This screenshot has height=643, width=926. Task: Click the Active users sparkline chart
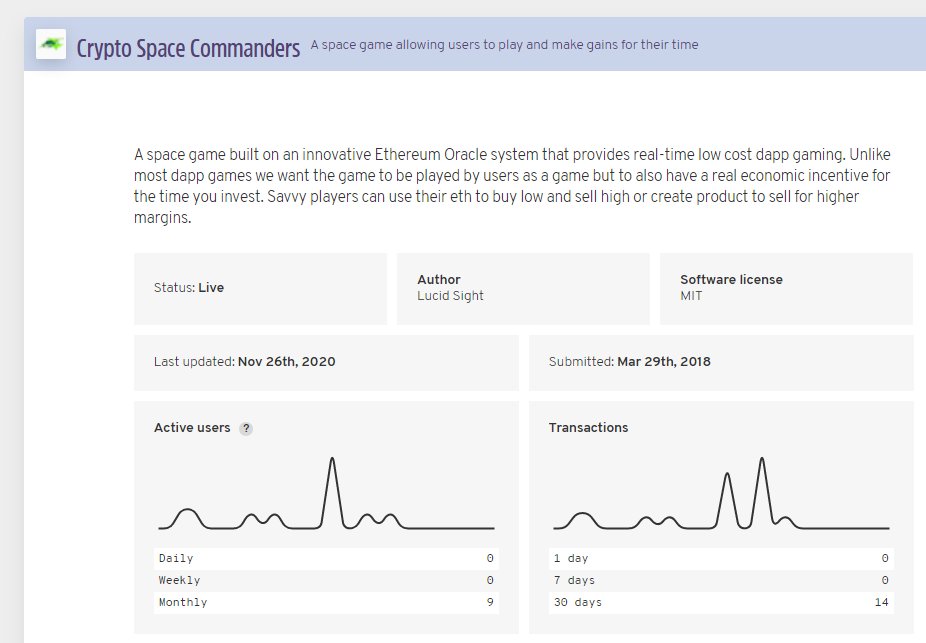(327, 493)
